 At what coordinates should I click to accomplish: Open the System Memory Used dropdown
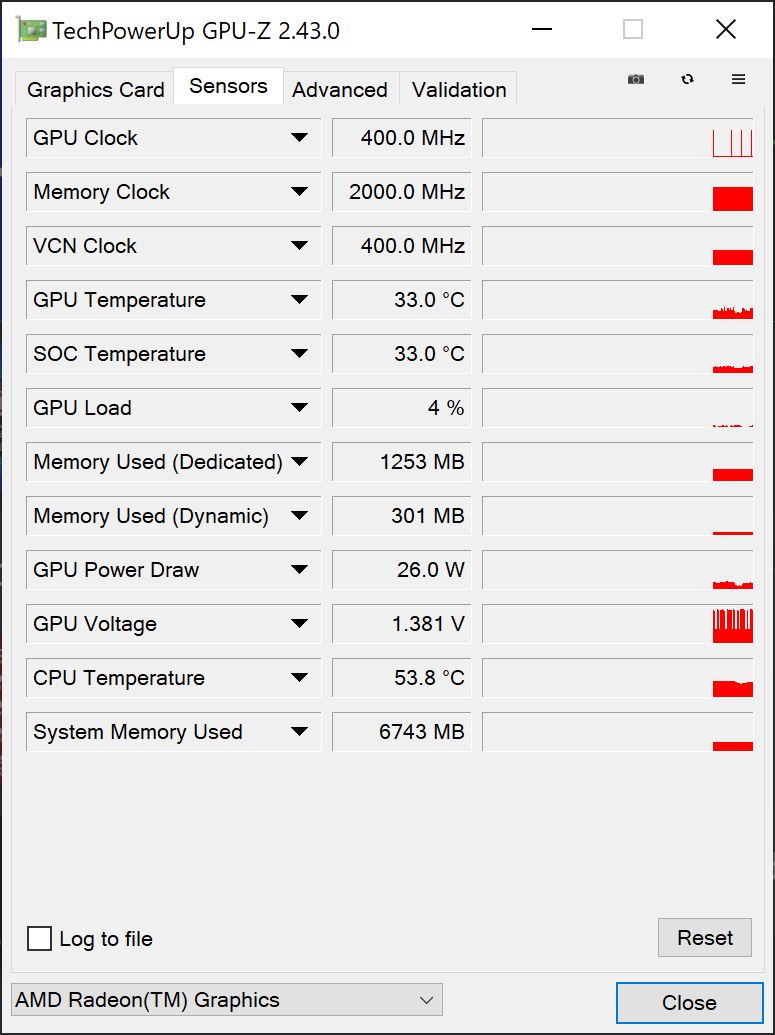pos(299,732)
